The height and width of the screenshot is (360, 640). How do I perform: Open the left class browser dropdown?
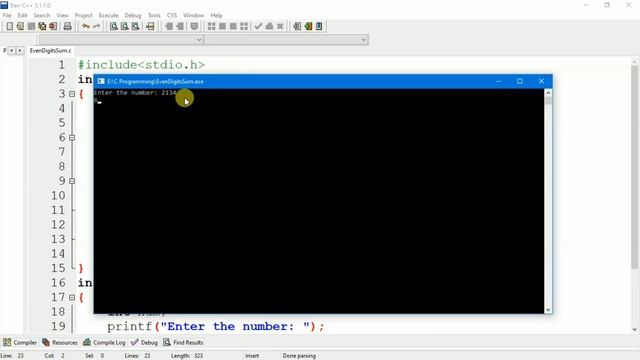coord(199,40)
